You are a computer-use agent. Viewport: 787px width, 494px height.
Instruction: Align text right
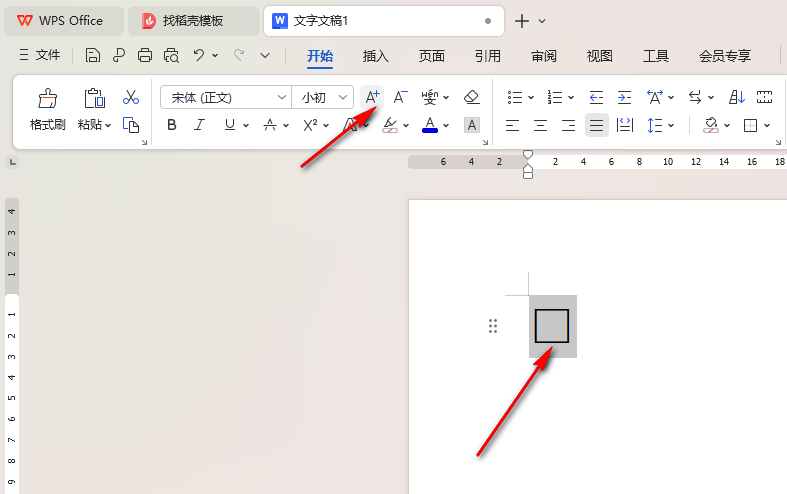click(568, 125)
